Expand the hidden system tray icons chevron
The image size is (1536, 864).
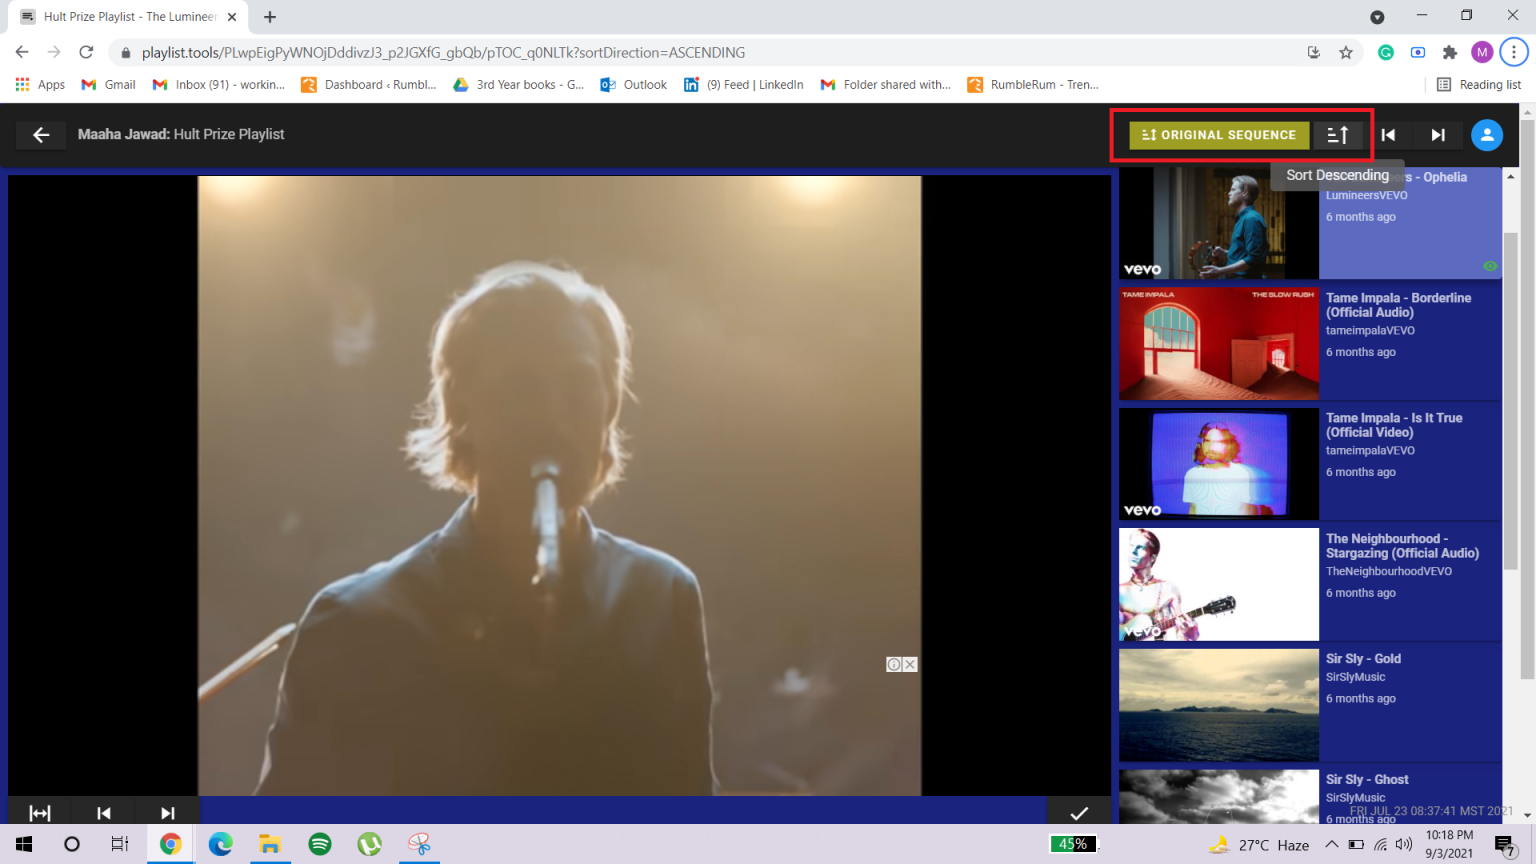coord(1332,845)
